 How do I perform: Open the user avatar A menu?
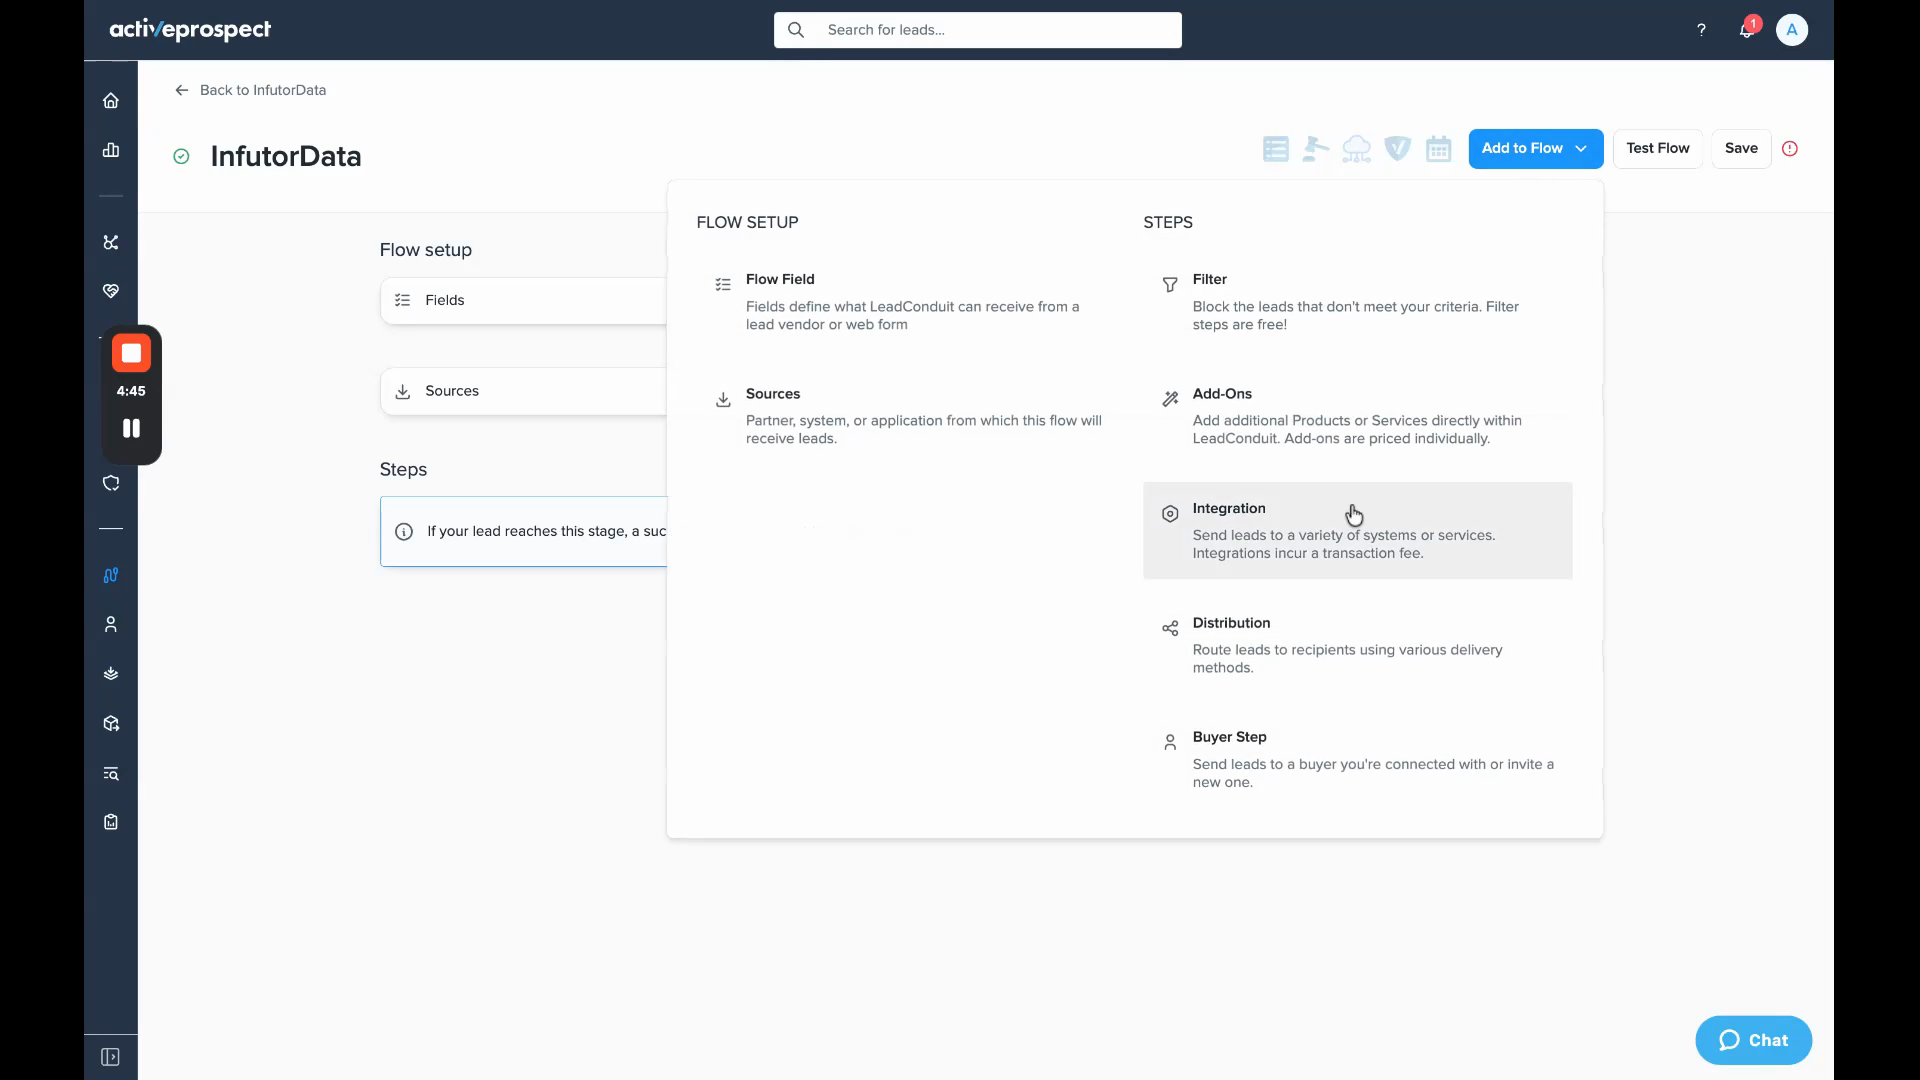click(1792, 30)
